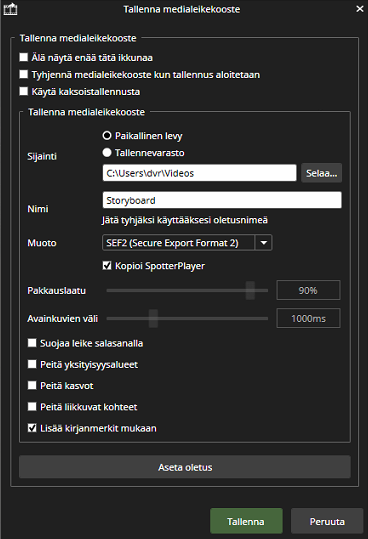Click the path field C:\Users\dvr\Videos
This screenshot has height=539, width=368.
click(199, 173)
